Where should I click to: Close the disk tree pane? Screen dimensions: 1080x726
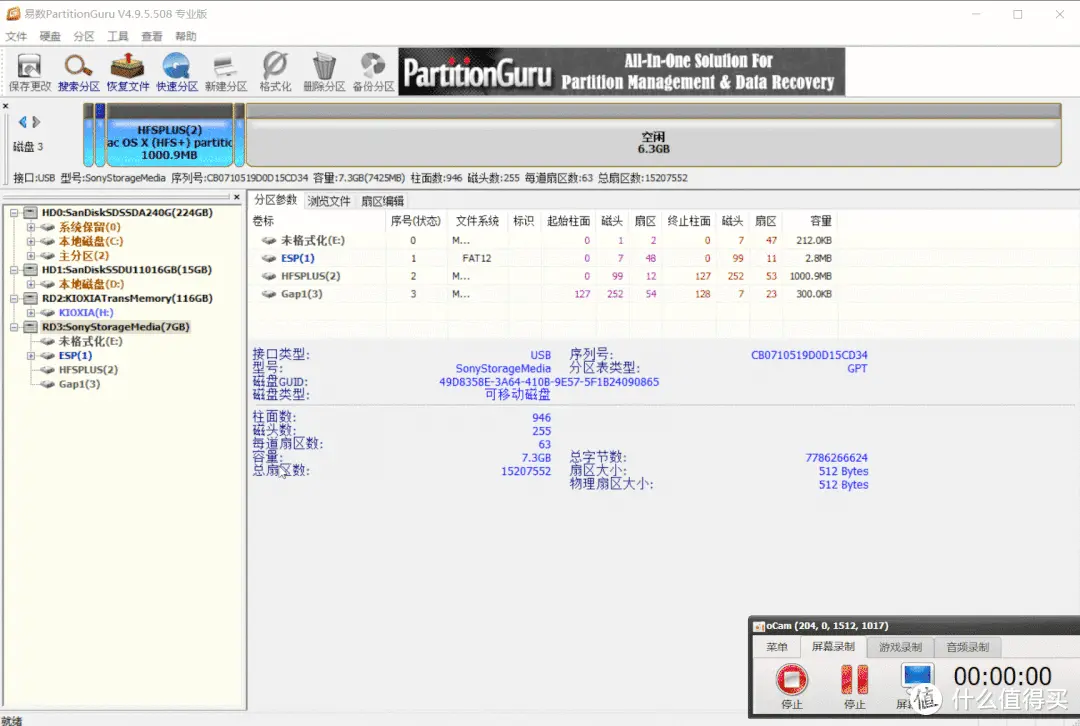tap(237, 197)
